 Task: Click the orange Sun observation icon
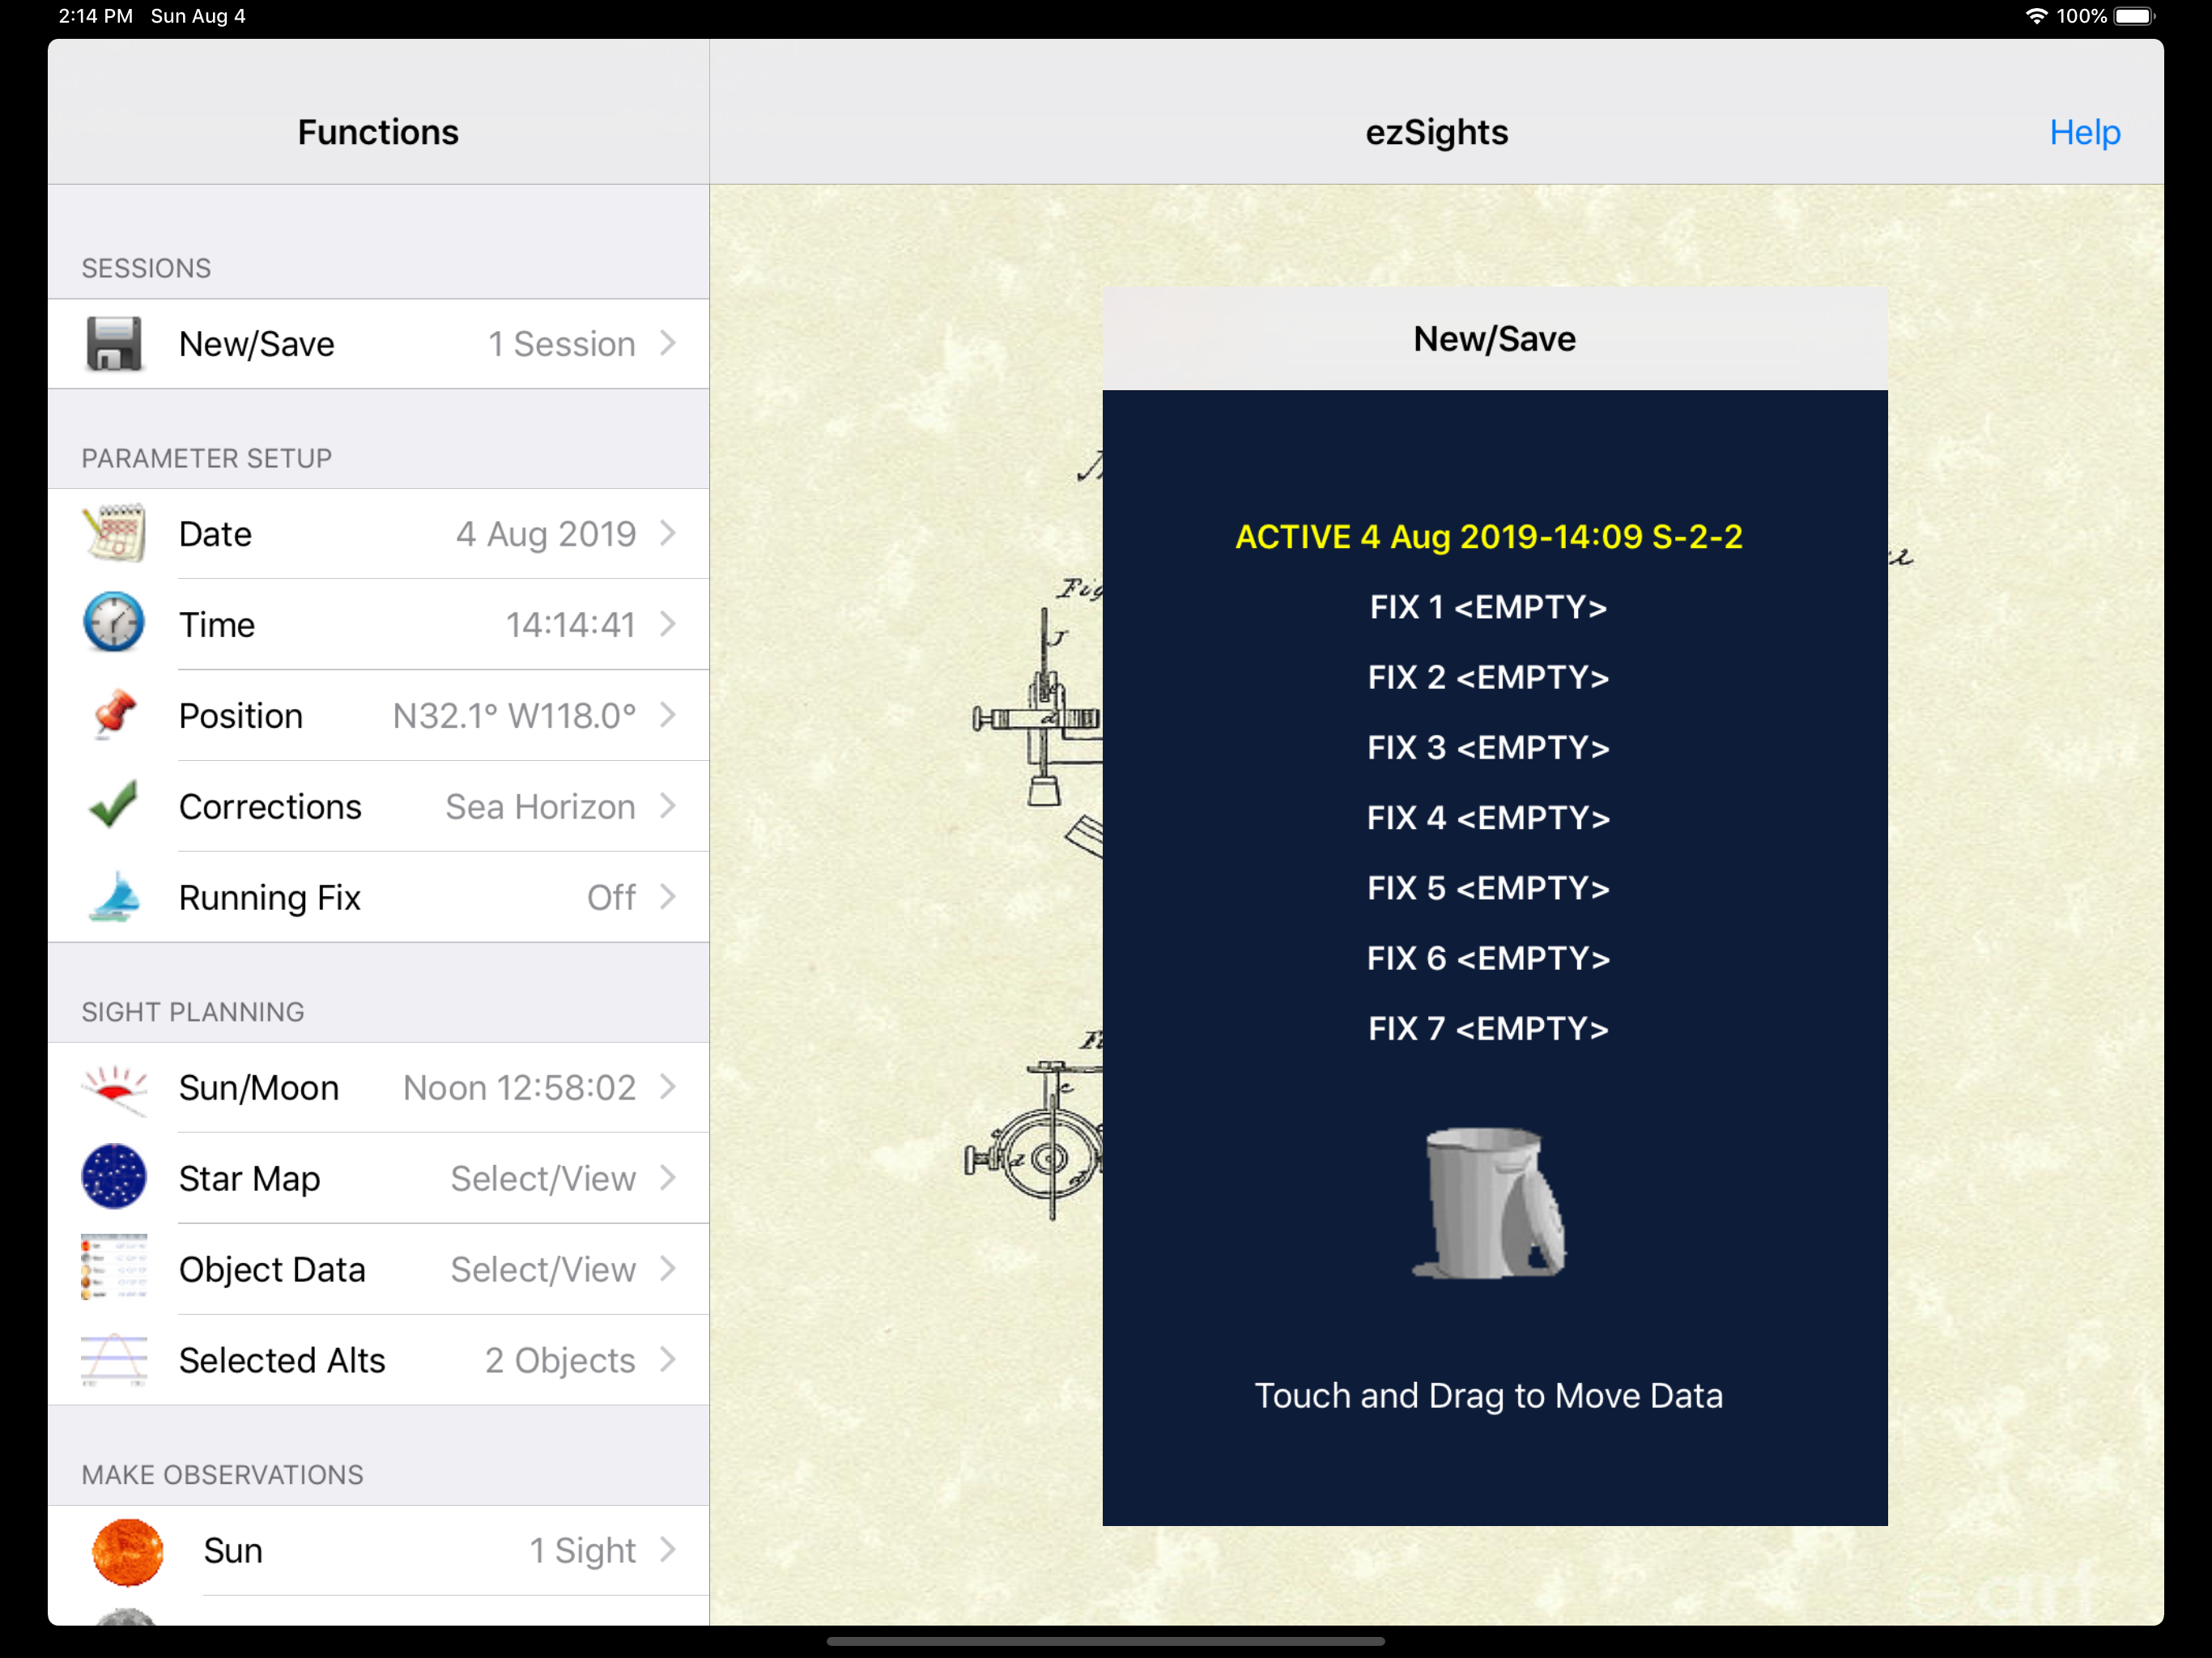[127, 1551]
